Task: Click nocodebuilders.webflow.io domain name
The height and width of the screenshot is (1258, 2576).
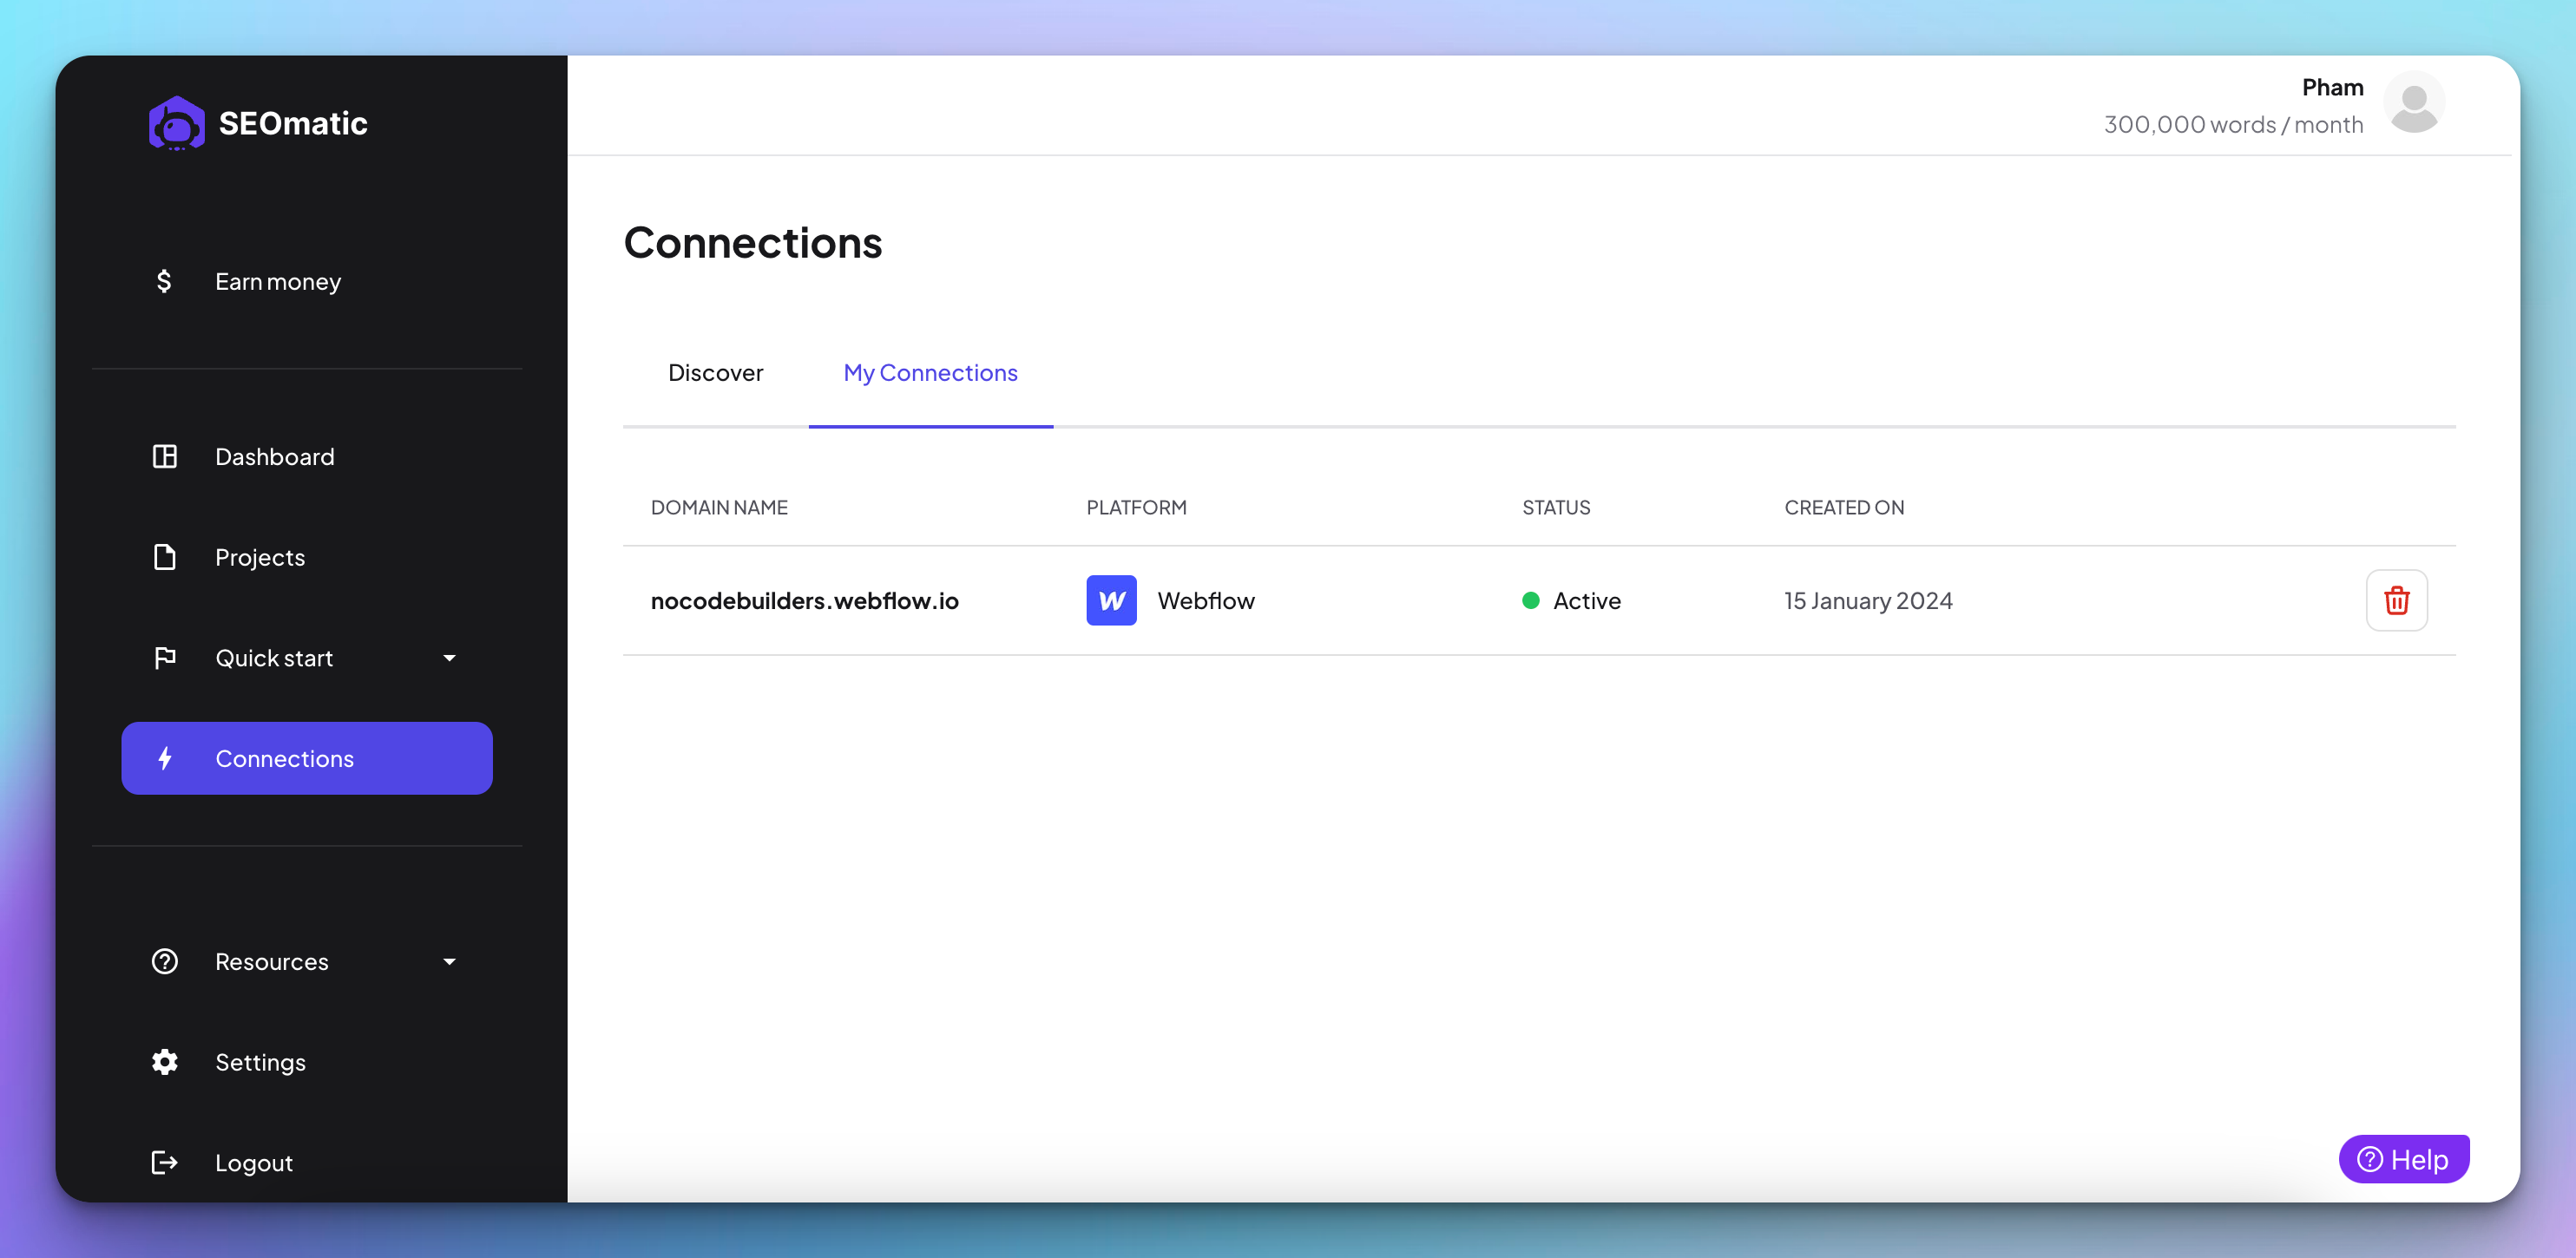Action: (804, 600)
